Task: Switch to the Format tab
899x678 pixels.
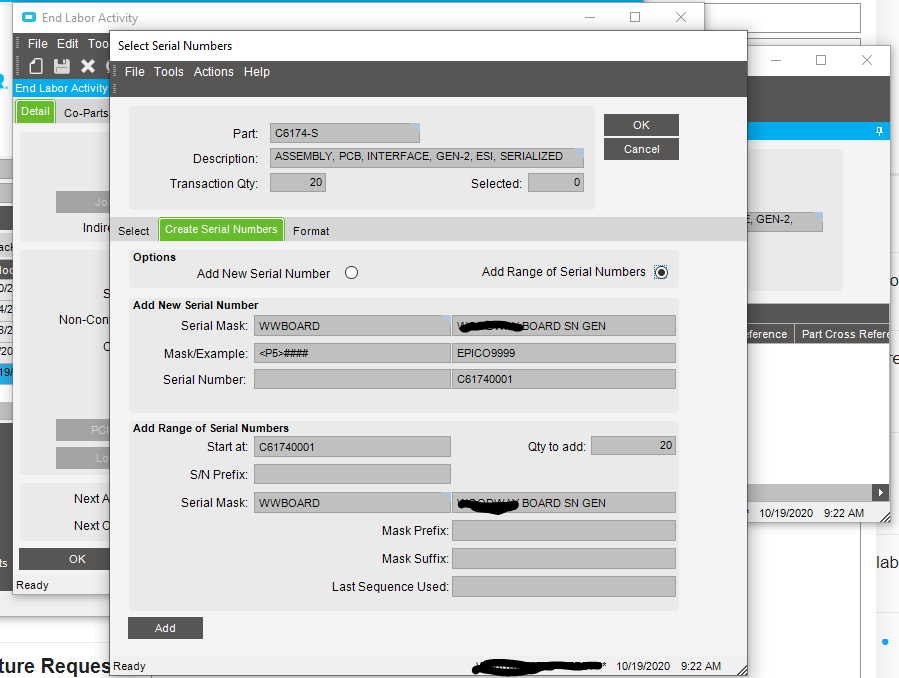Action: pyautogui.click(x=310, y=230)
